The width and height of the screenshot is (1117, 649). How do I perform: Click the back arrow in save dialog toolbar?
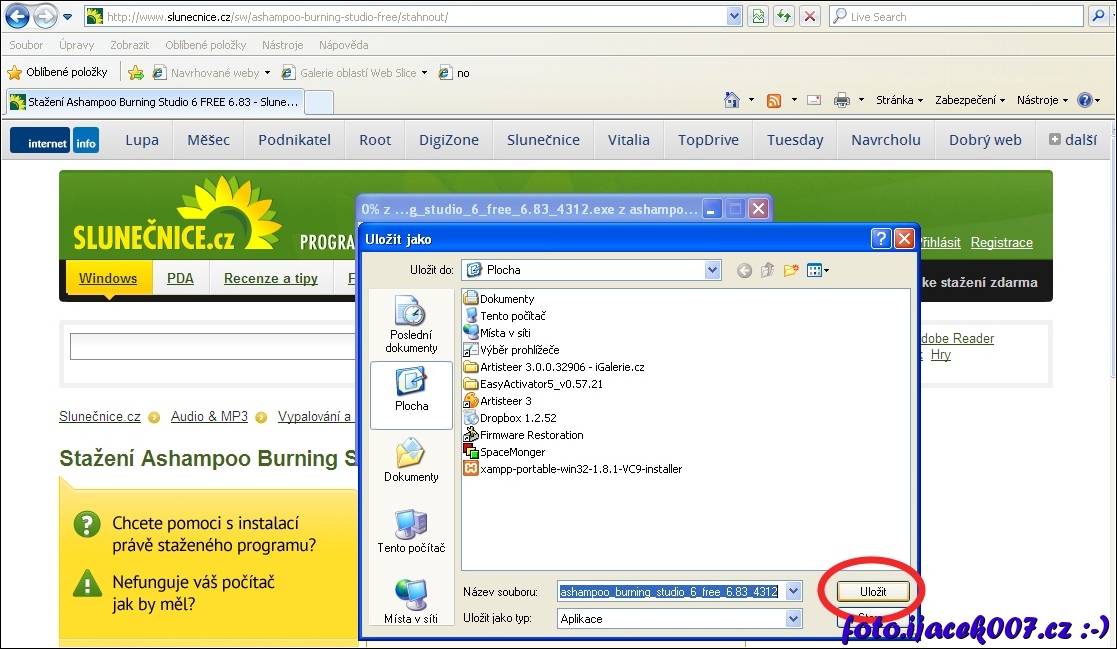[744, 270]
